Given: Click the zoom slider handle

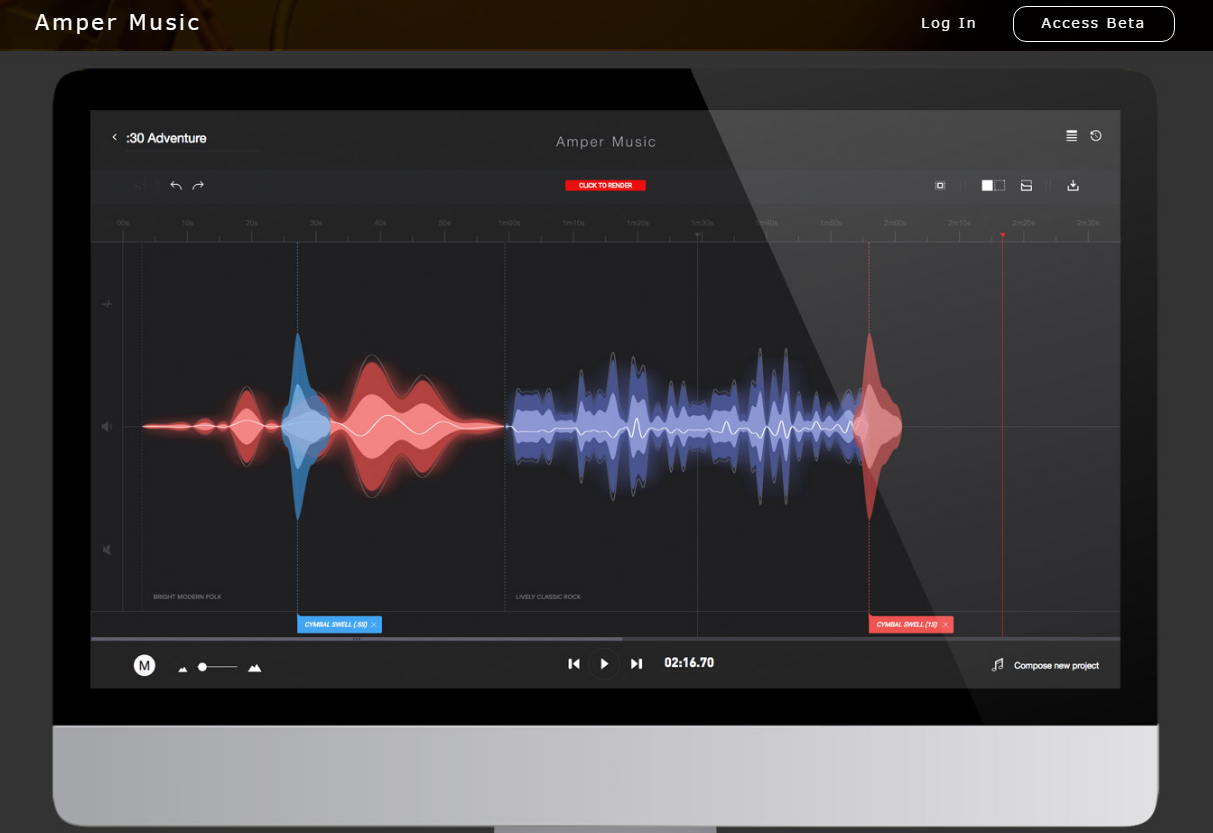Looking at the screenshot, I should click(202, 666).
